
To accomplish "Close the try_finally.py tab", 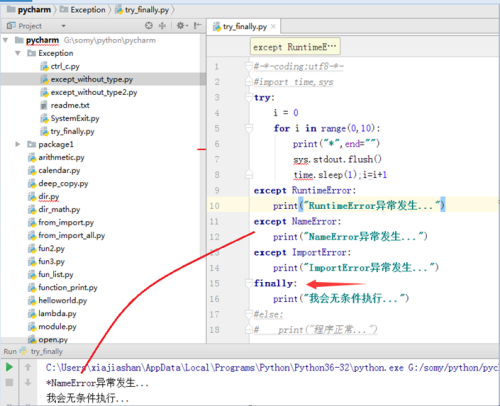I will [x=273, y=26].
